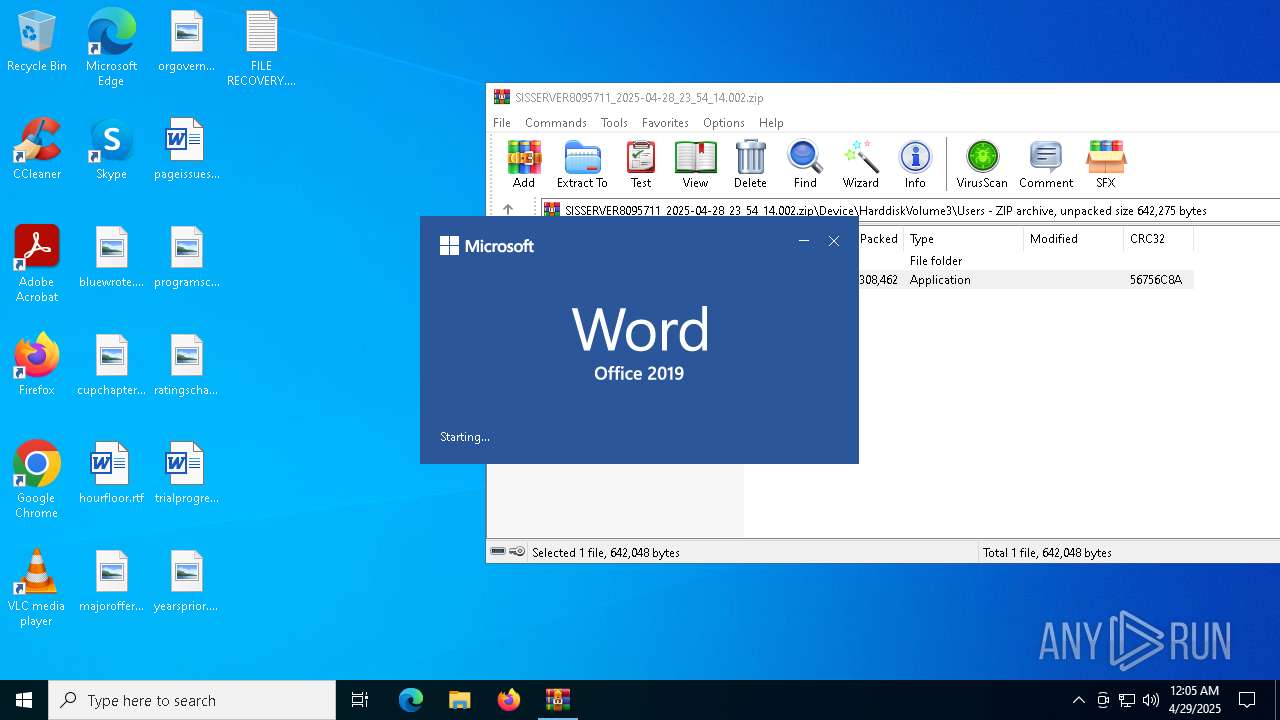Select Google Chrome desktop icon

[37, 480]
